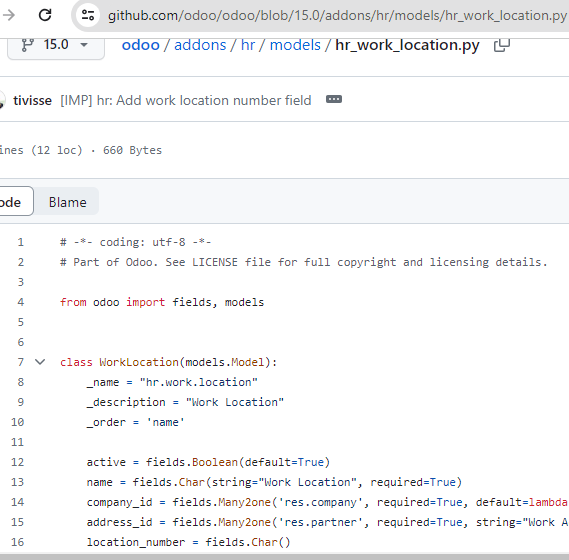The image size is (569, 560).
Task: Copy file path using the copy icon
Action: (502, 45)
